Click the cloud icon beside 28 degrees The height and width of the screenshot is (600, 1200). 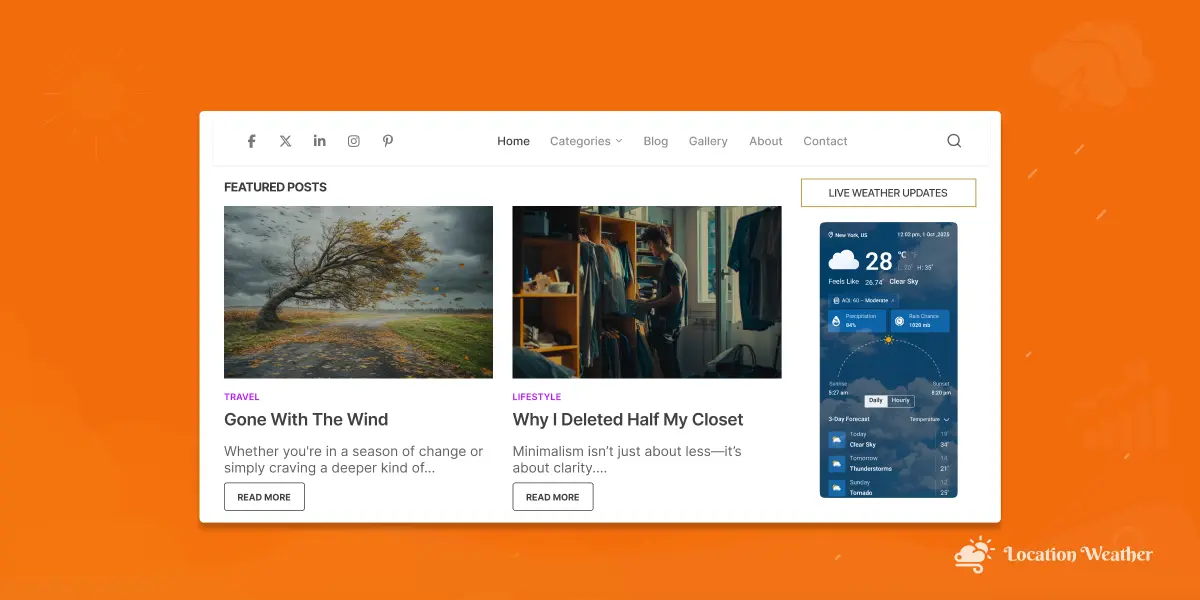tap(844, 261)
